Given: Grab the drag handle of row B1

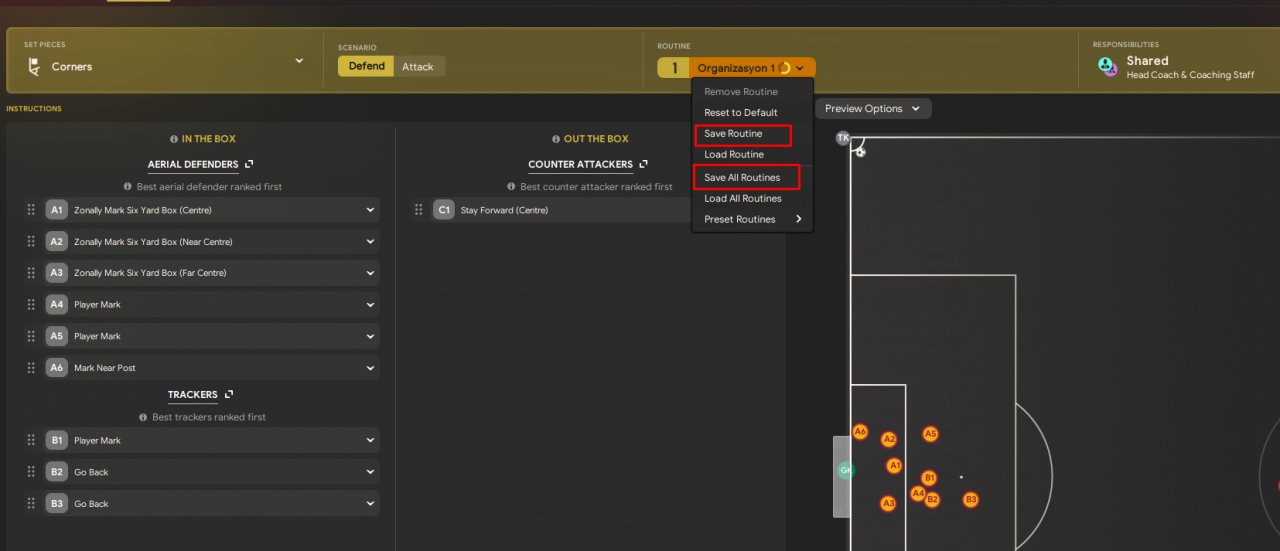Looking at the screenshot, I should (x=31, y=440).
